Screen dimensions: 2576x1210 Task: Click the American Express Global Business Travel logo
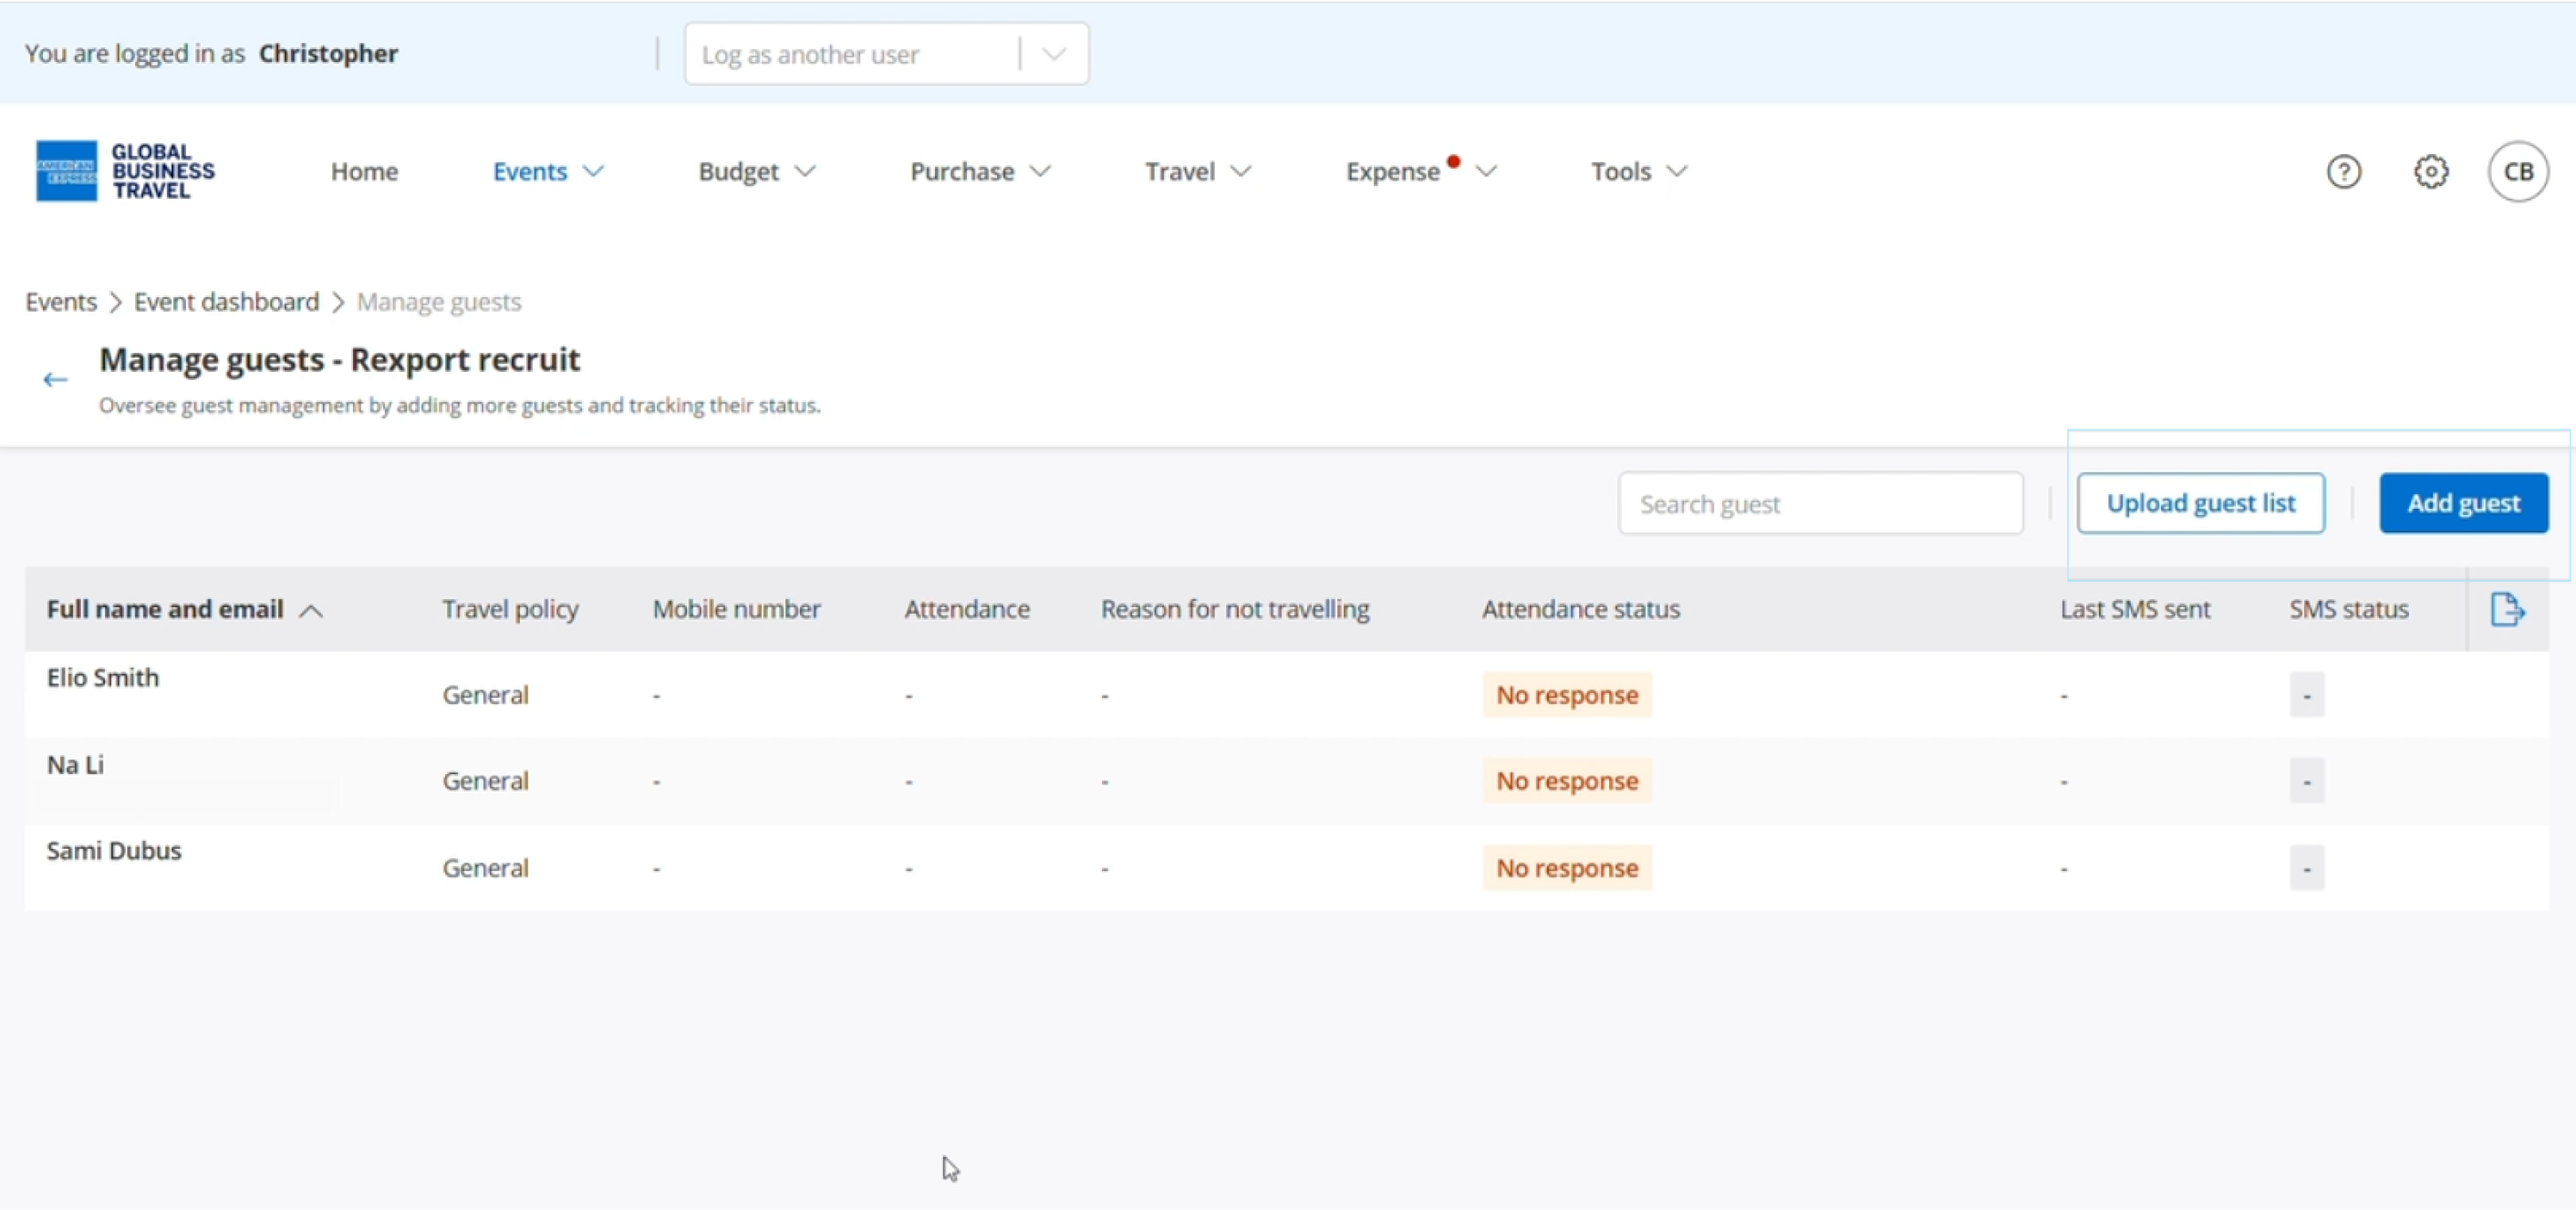(x=125, y=171)
